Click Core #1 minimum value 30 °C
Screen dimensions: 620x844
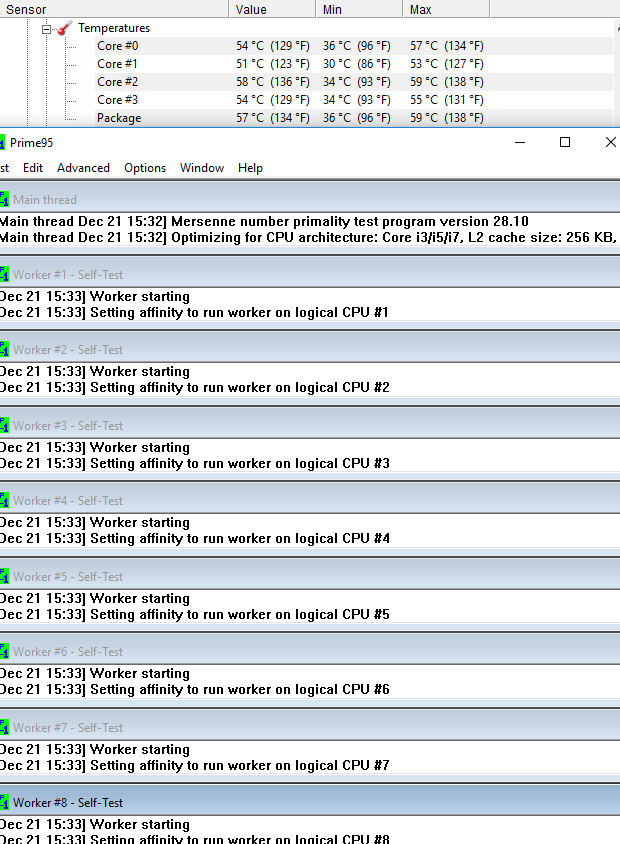[x=357, y=64]
